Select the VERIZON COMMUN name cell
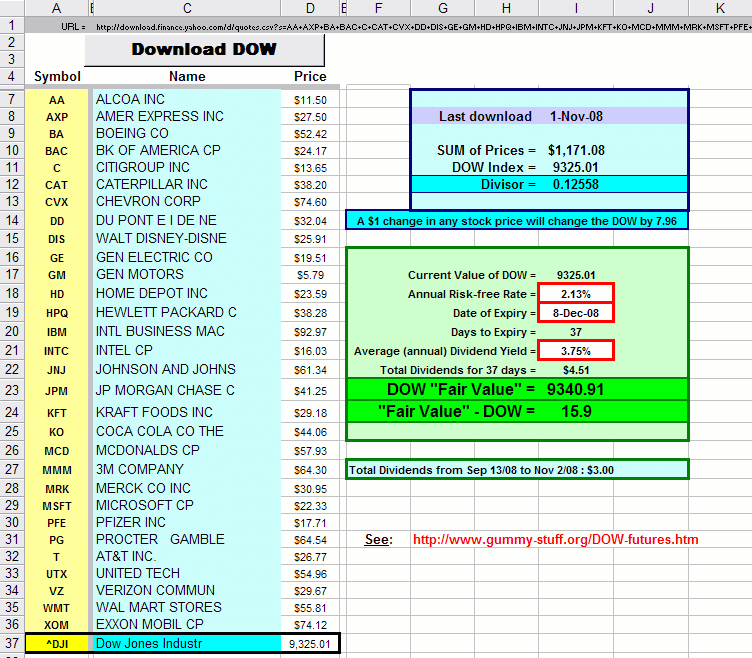 187,590
